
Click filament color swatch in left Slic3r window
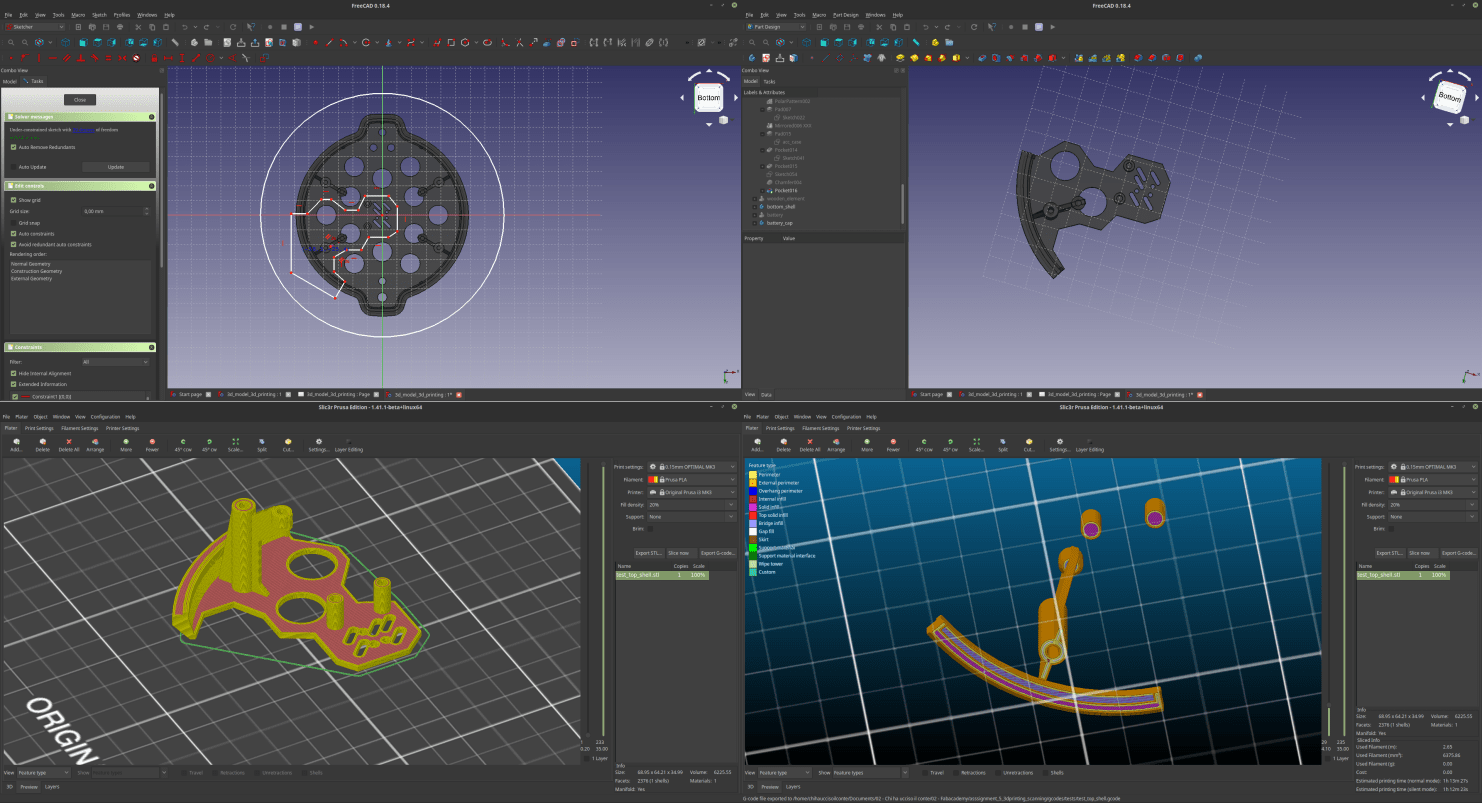tap(653, 480)
